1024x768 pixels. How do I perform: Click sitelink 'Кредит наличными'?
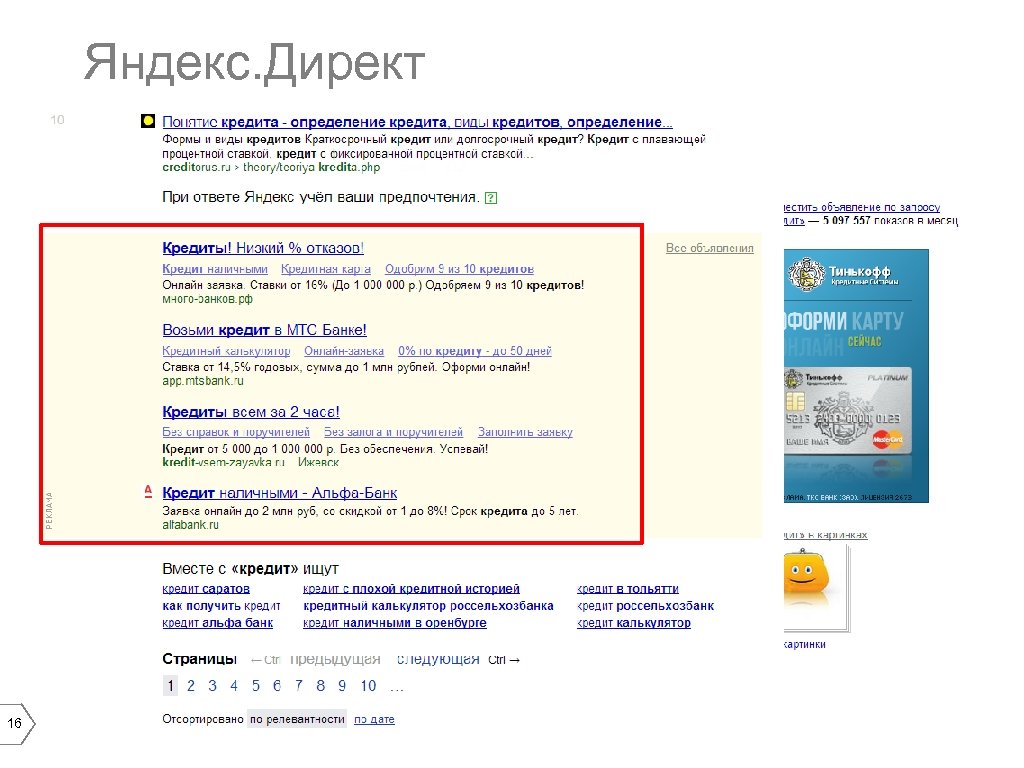[215, 269]
